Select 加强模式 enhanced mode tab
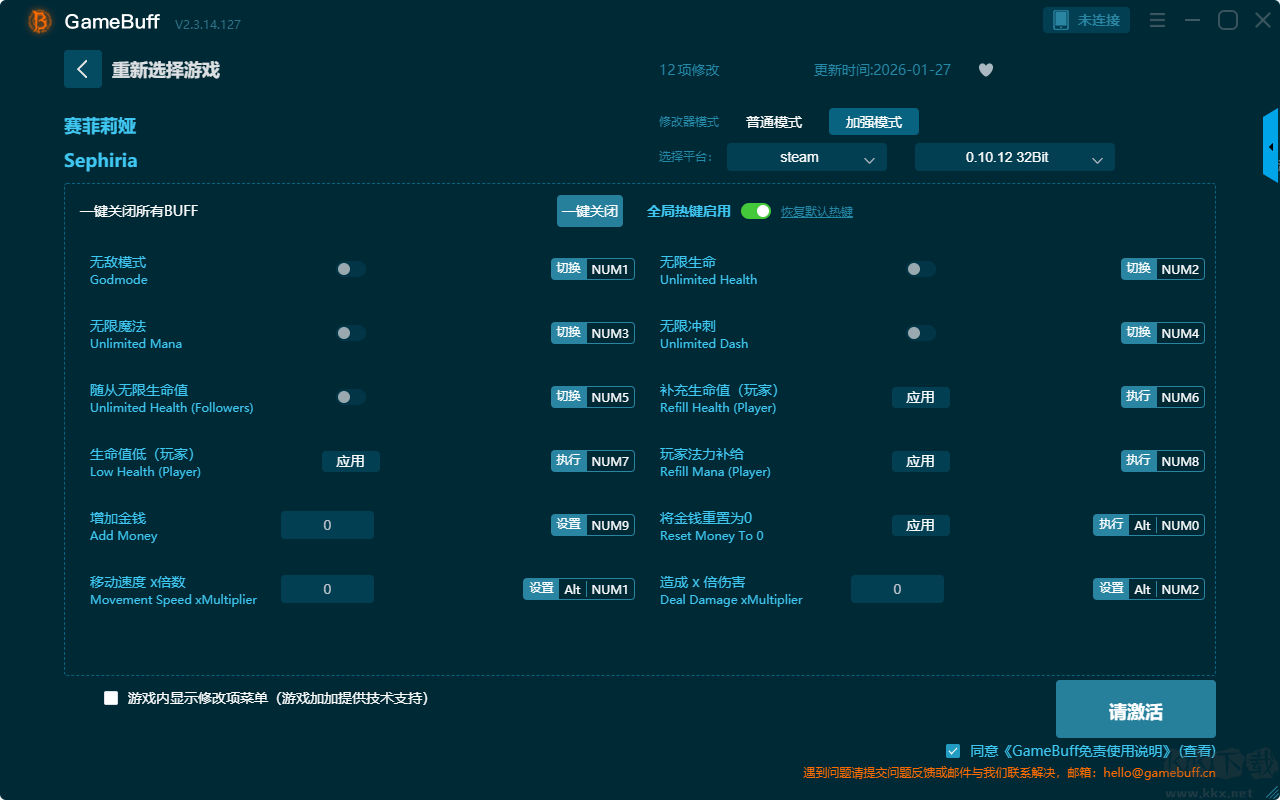 pos(873,122)
